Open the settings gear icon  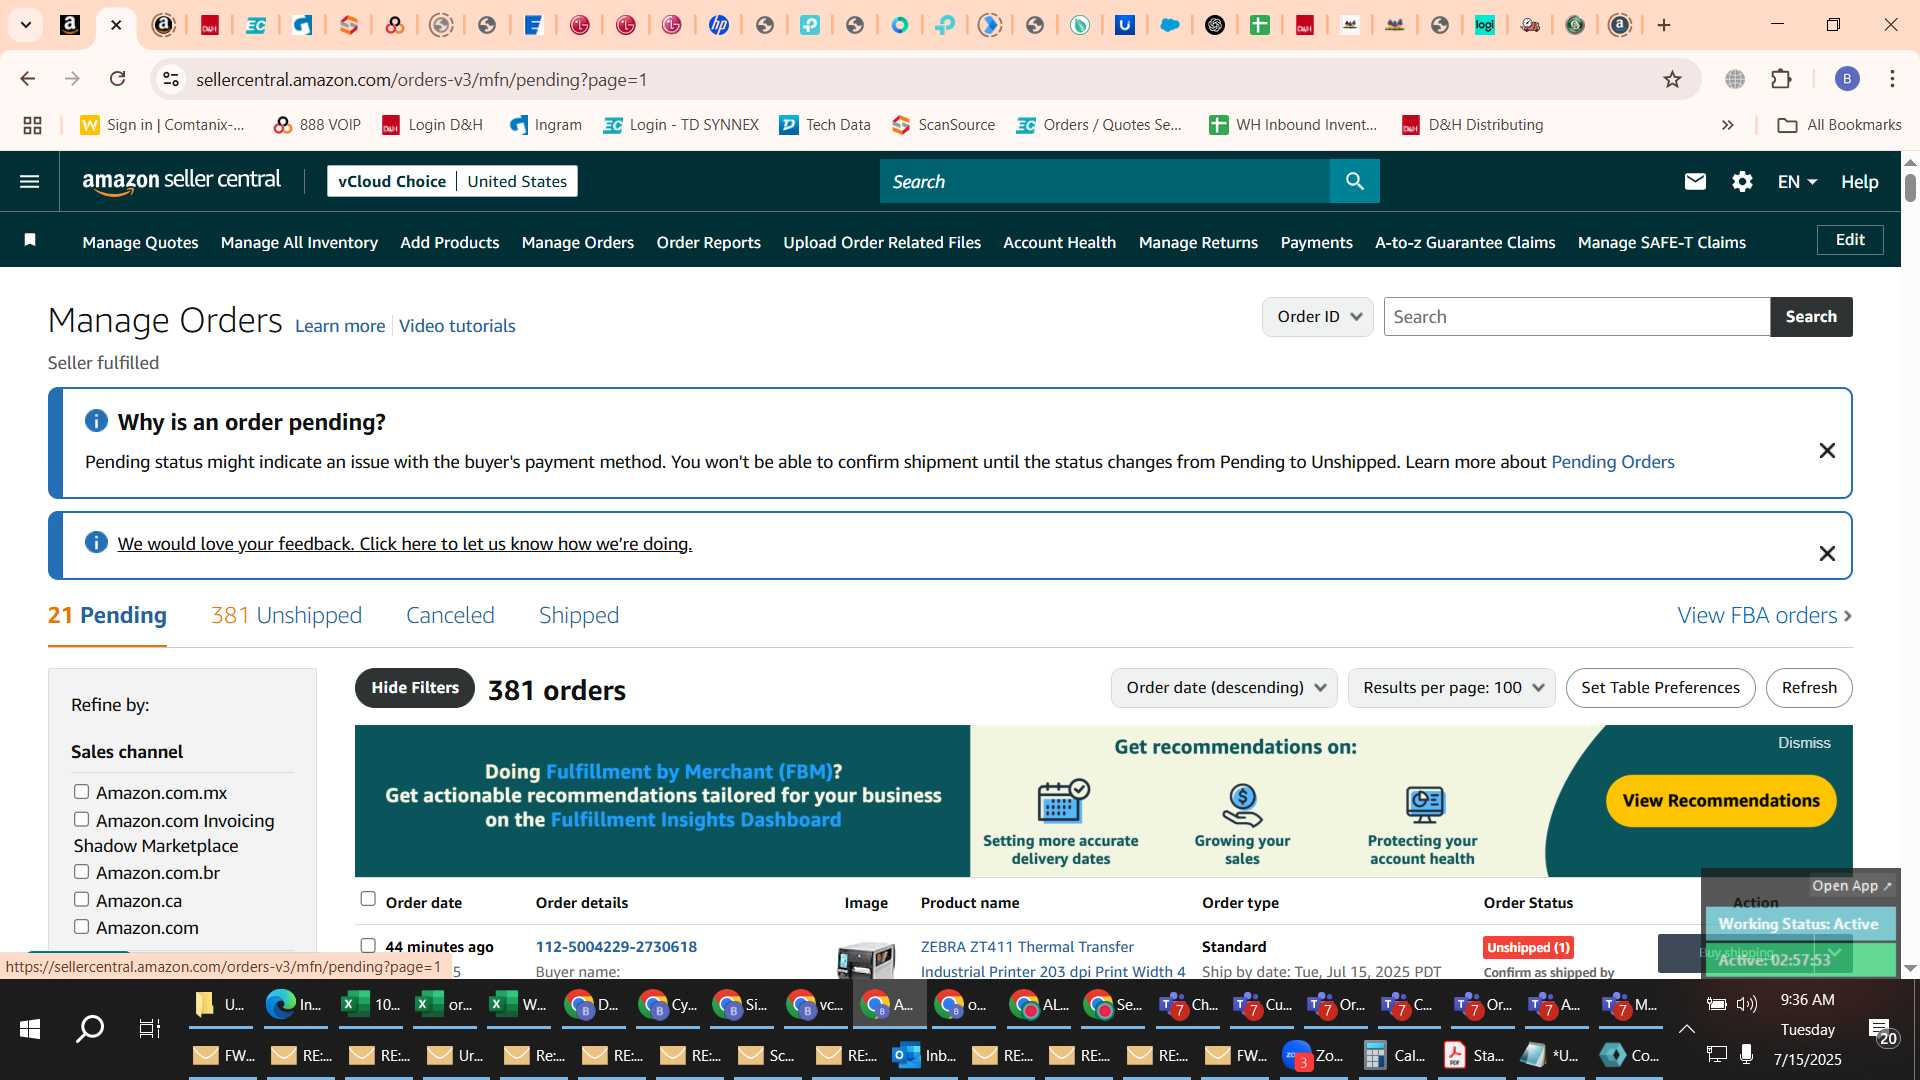click(x=1742, y=181)
